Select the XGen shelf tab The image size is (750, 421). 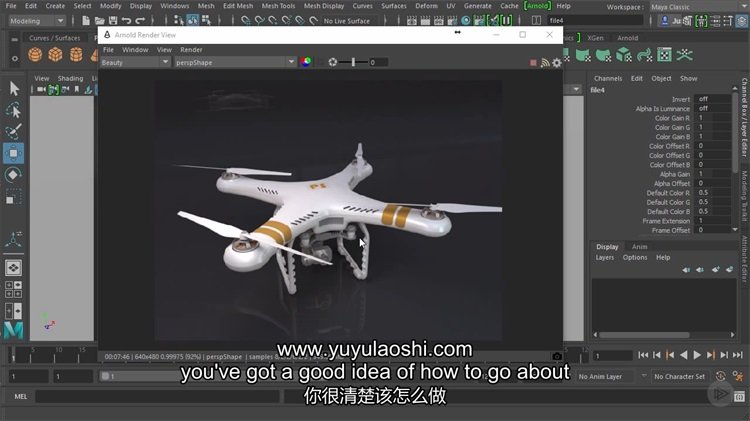pyautogui.click(x=595, y=38)
